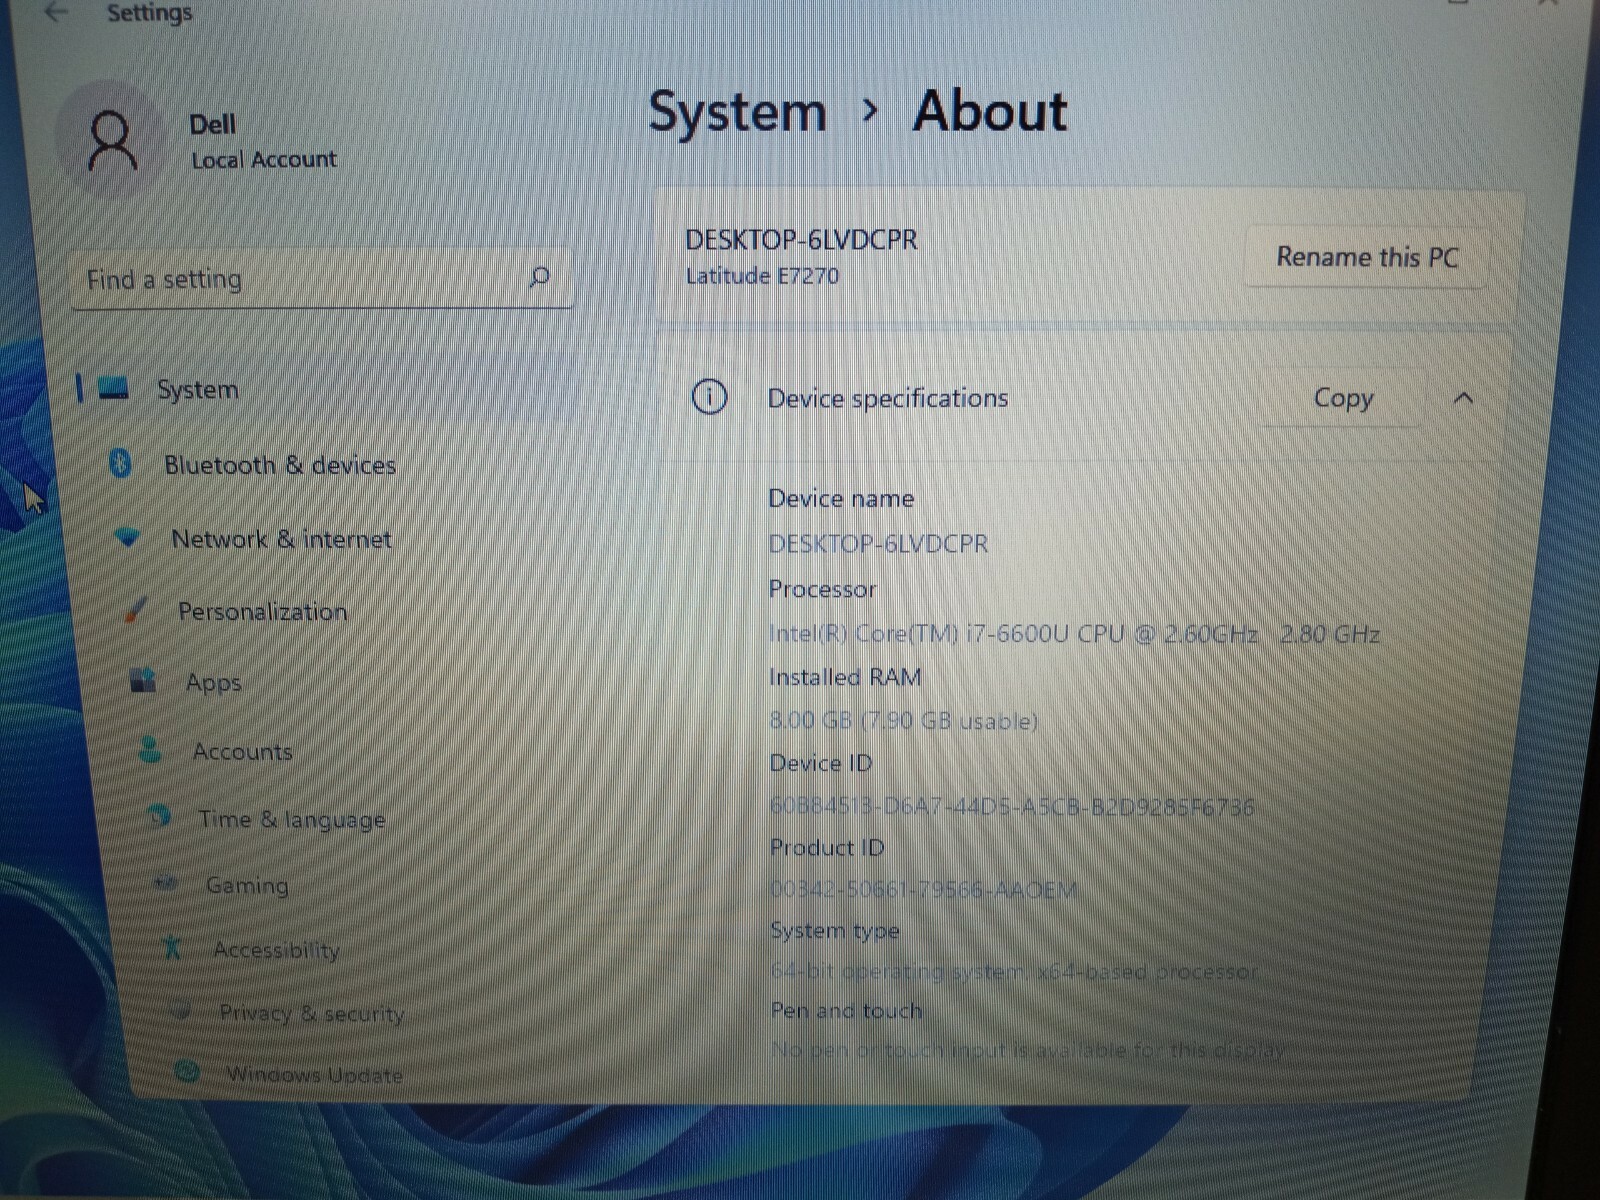This screenshot has height=1200, width=1600.
Task: Open Accessibility settings
Action: point(277,949)
